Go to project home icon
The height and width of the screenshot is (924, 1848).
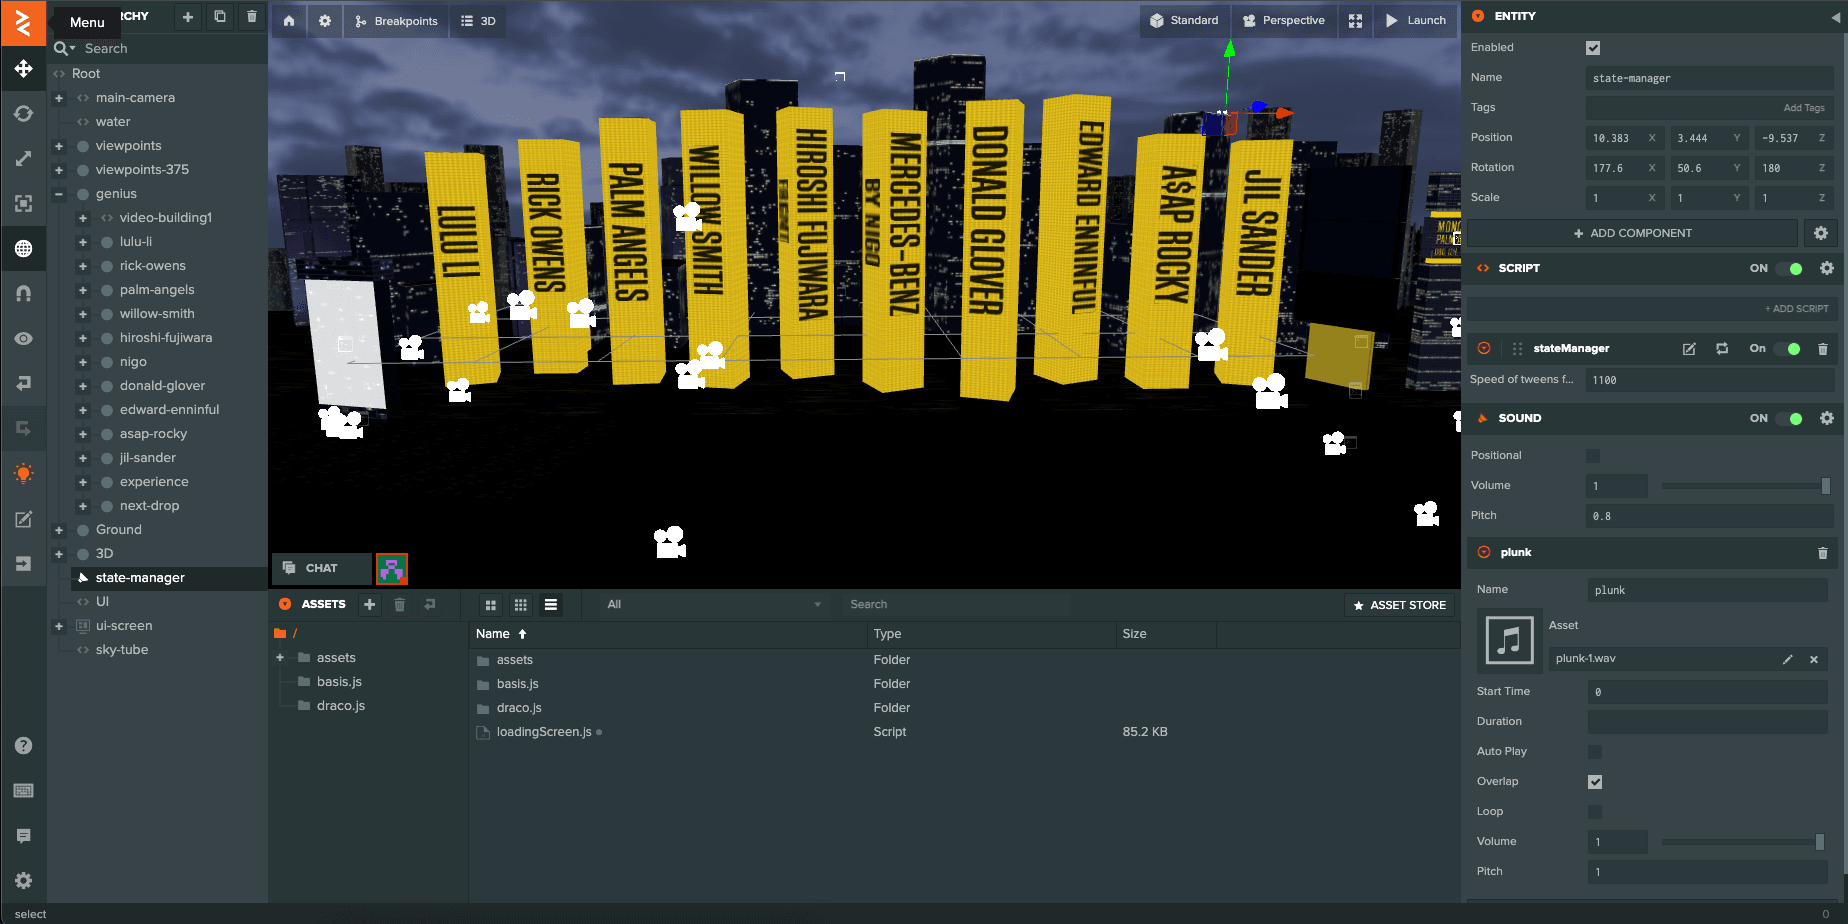(x=289, y=21)
